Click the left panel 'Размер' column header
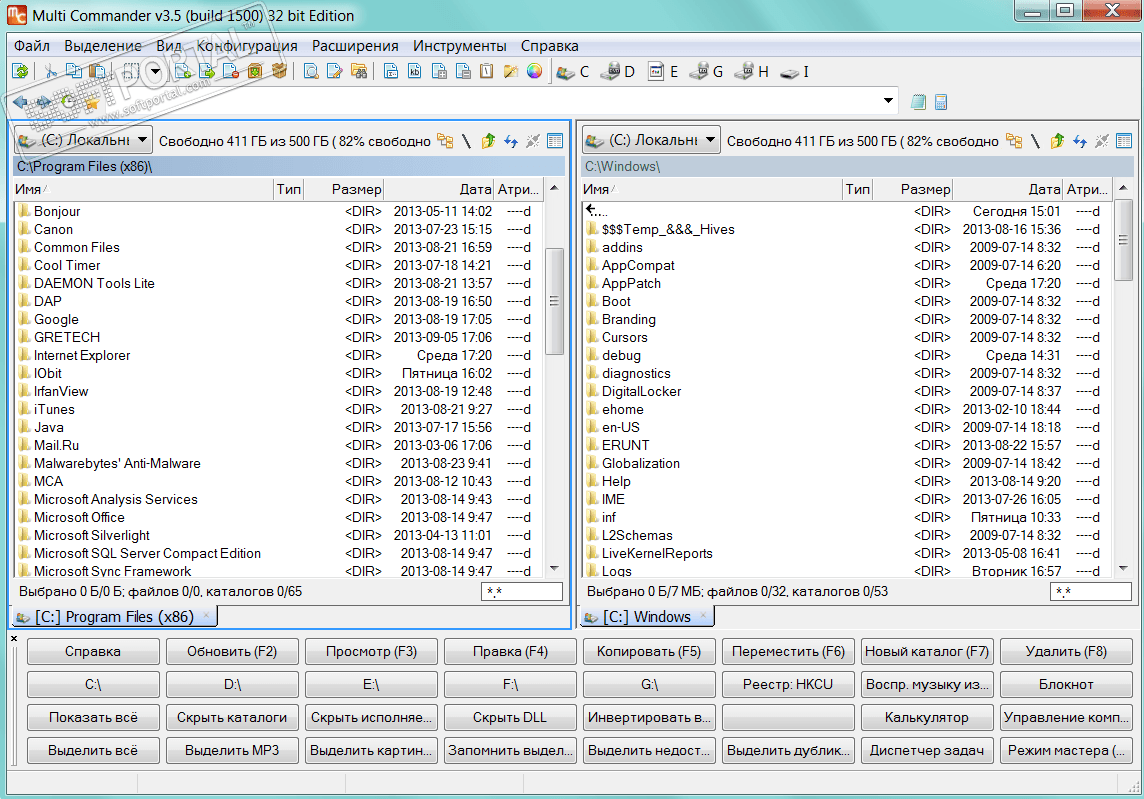This screenshot has height=799, width=1144. point(344,189)
